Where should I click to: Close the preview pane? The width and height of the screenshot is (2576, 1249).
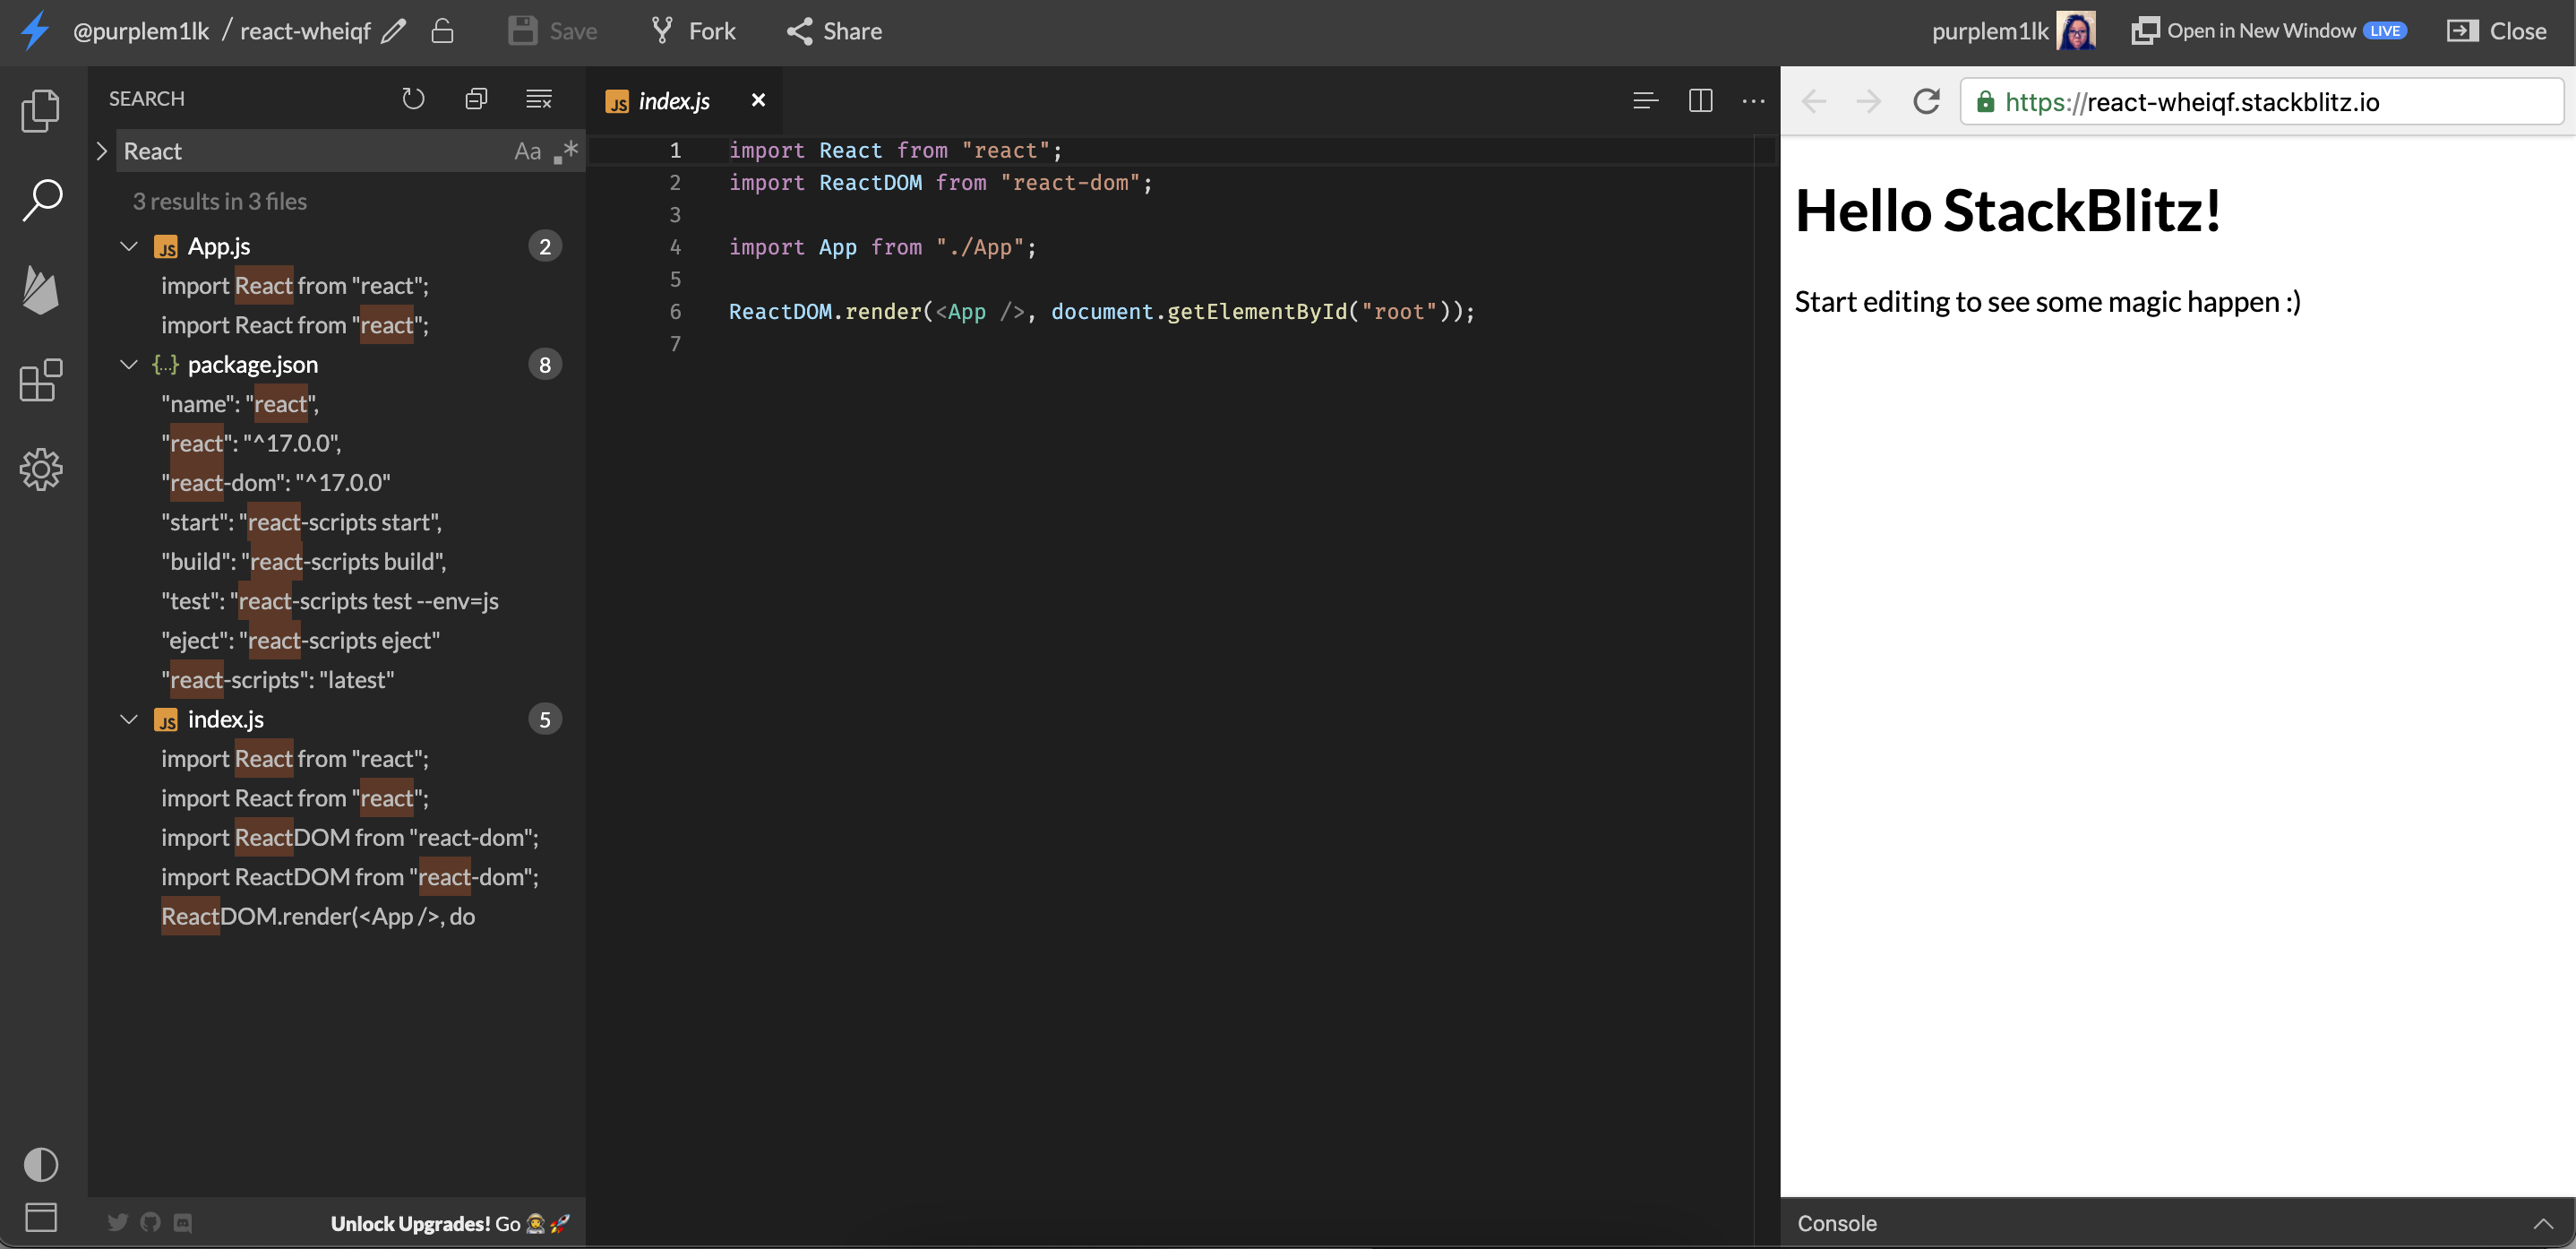[2497, 31]
